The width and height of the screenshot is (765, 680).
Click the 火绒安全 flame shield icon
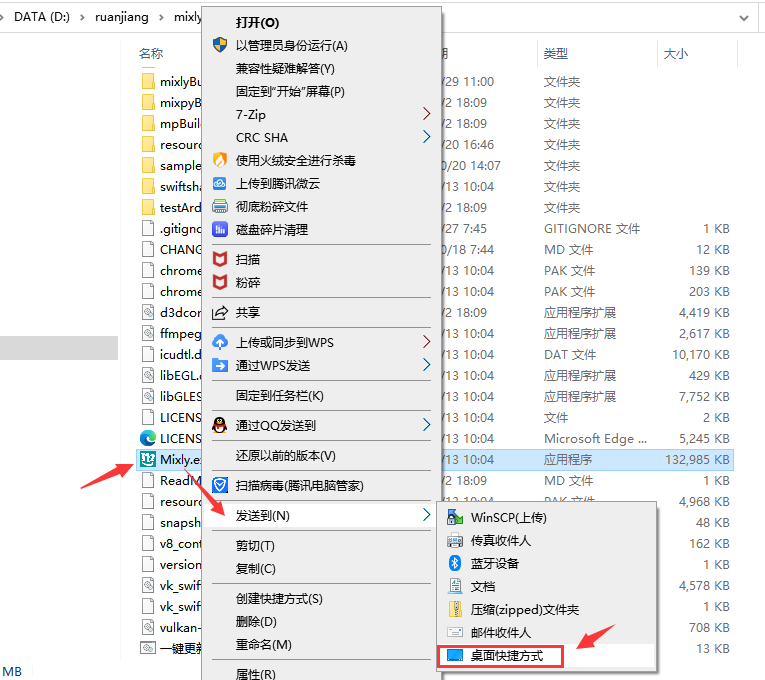(220, 160)
